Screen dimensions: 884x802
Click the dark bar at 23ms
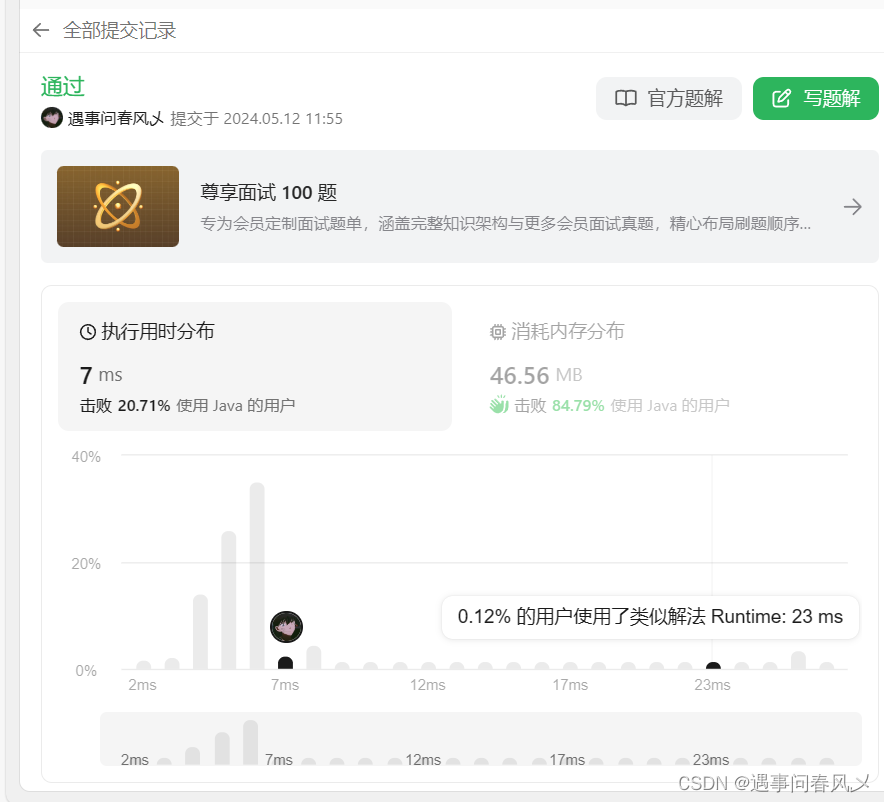click(x=713, y=667)
